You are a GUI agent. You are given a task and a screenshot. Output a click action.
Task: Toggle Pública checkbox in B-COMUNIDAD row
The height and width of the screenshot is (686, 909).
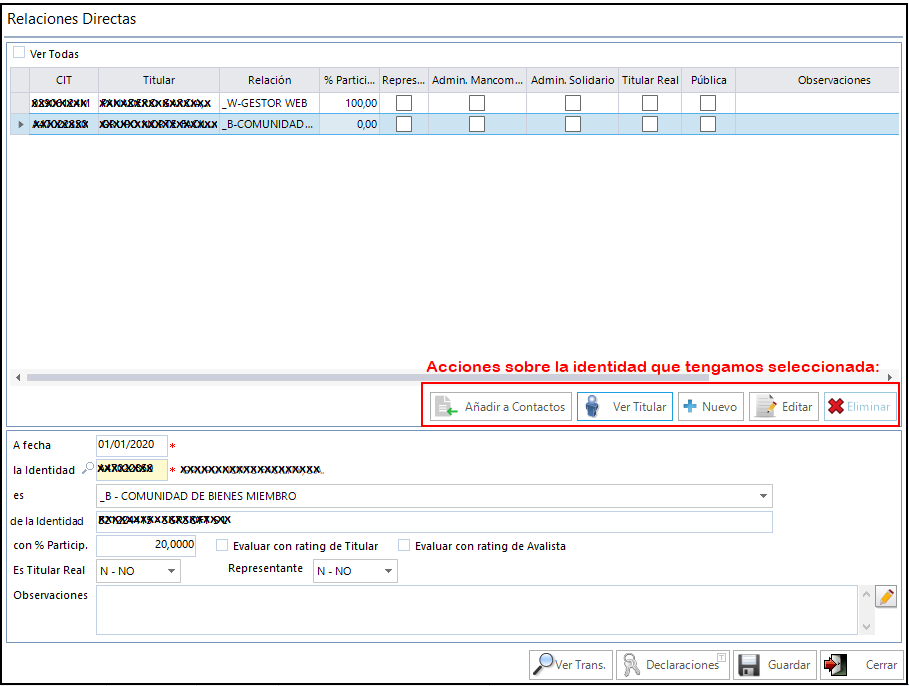point(708,124)
